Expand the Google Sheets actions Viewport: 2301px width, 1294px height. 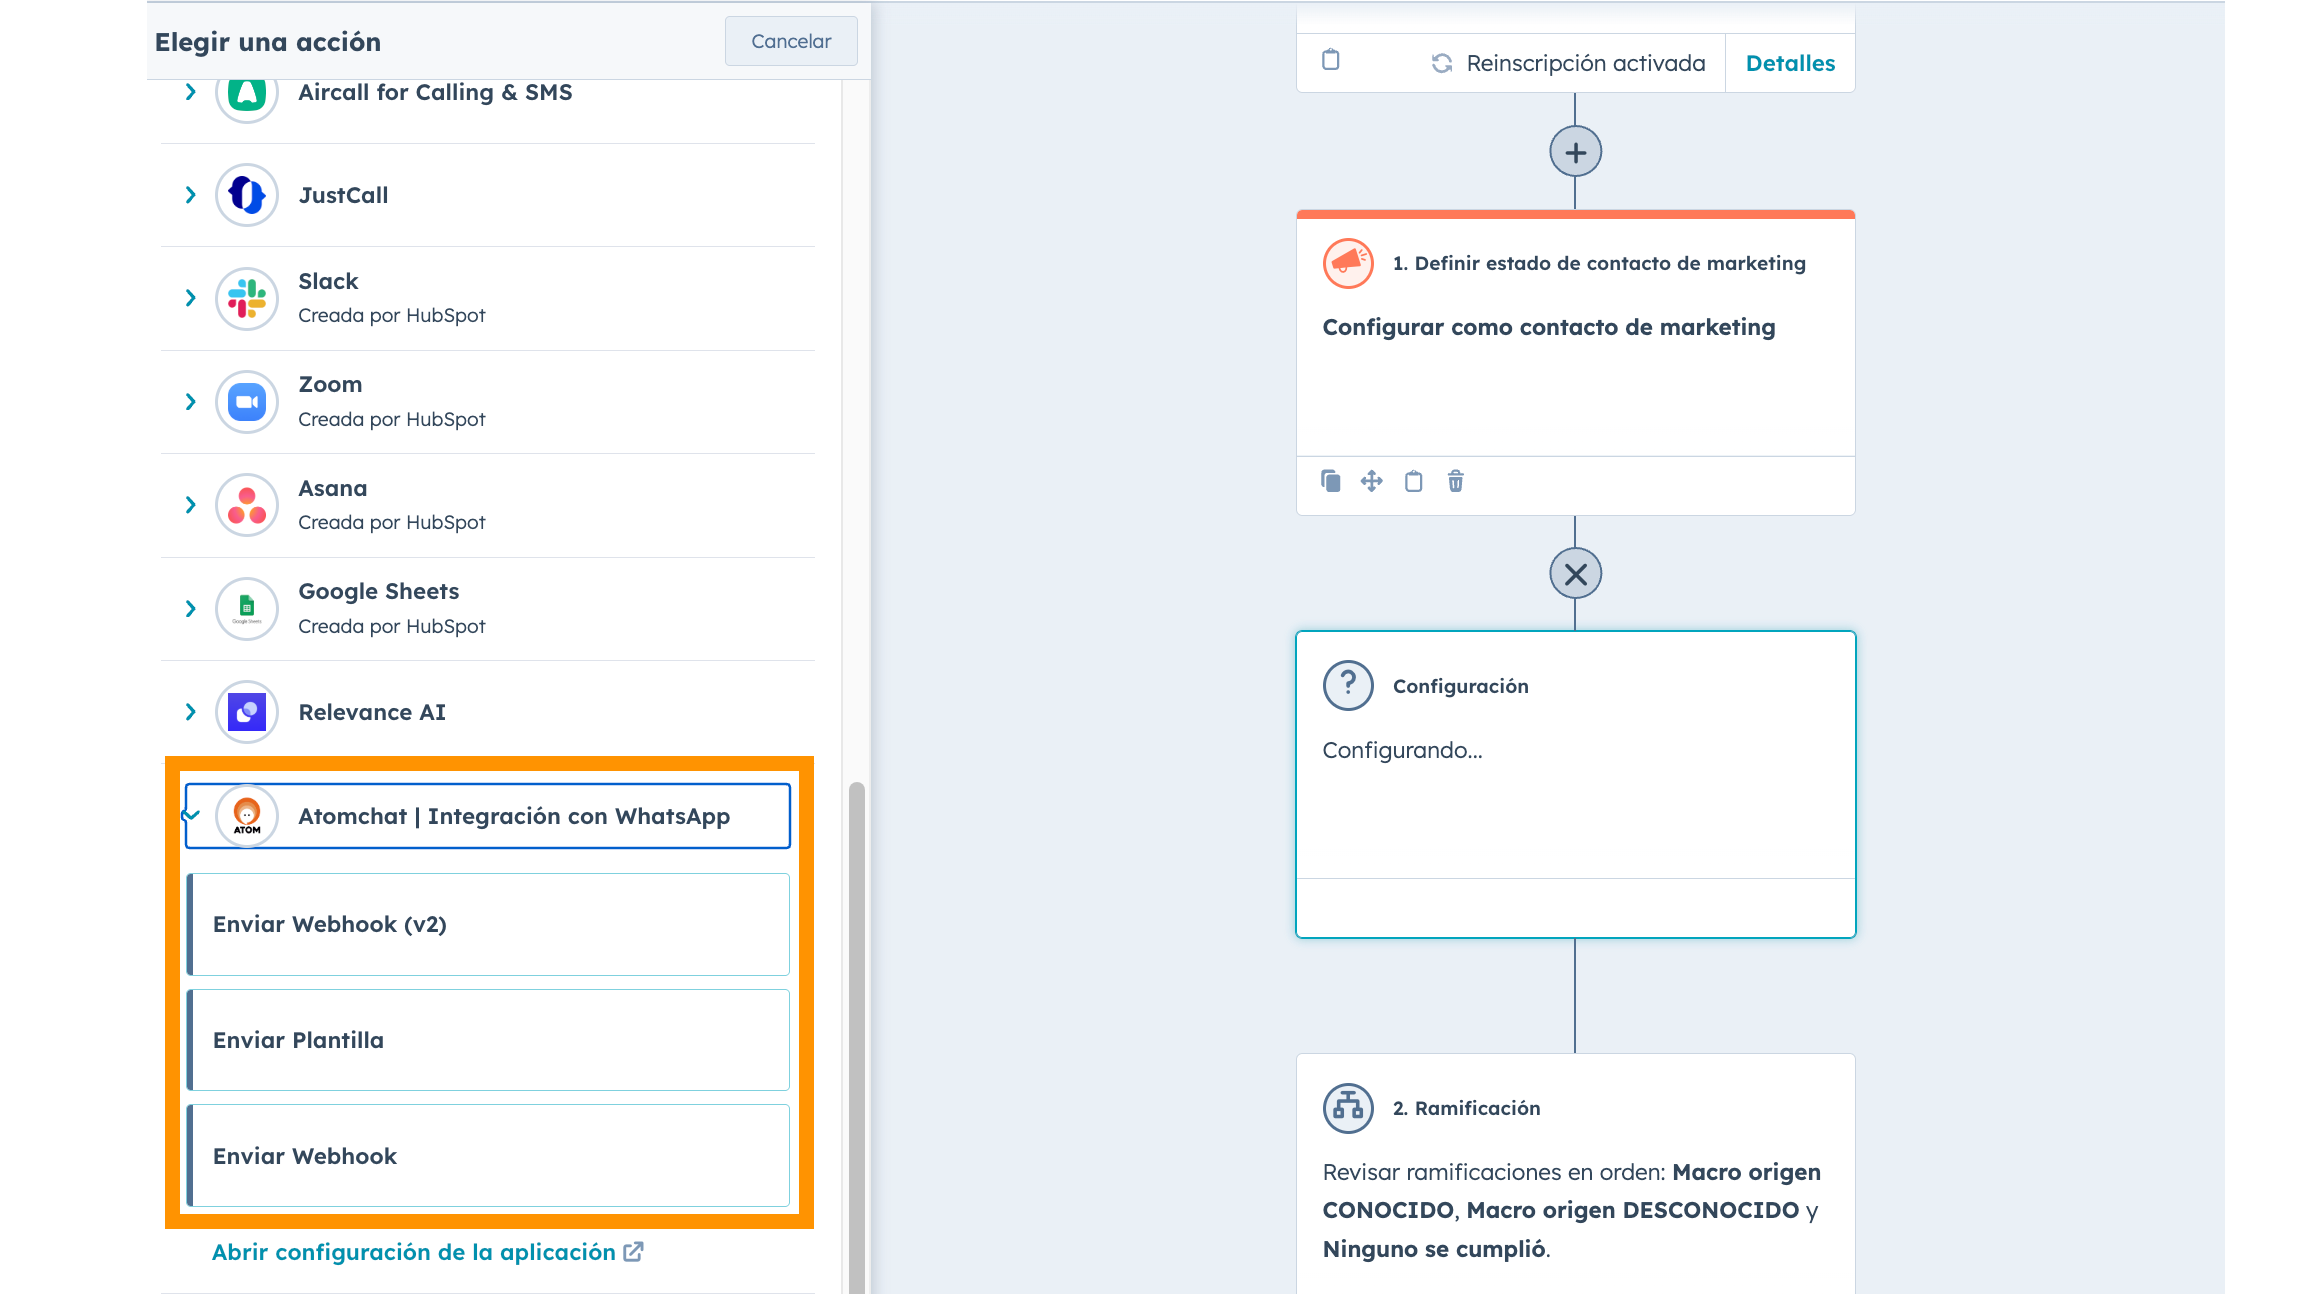[190, 608]
